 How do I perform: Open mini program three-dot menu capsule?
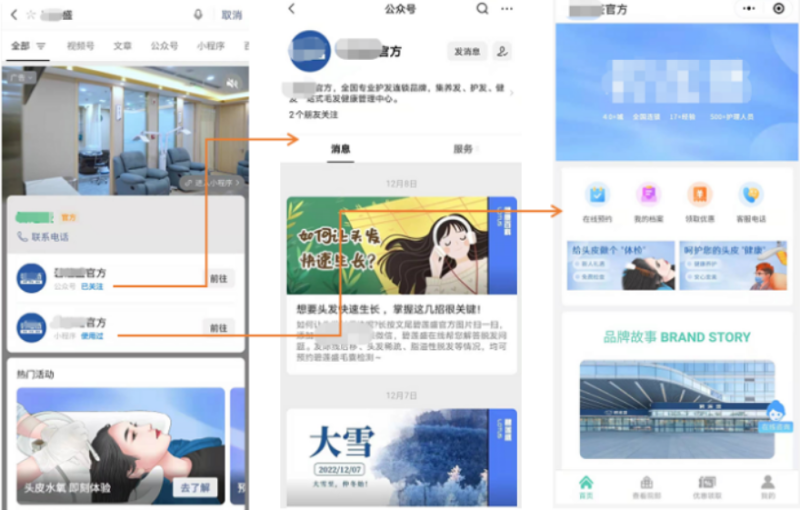748,8
